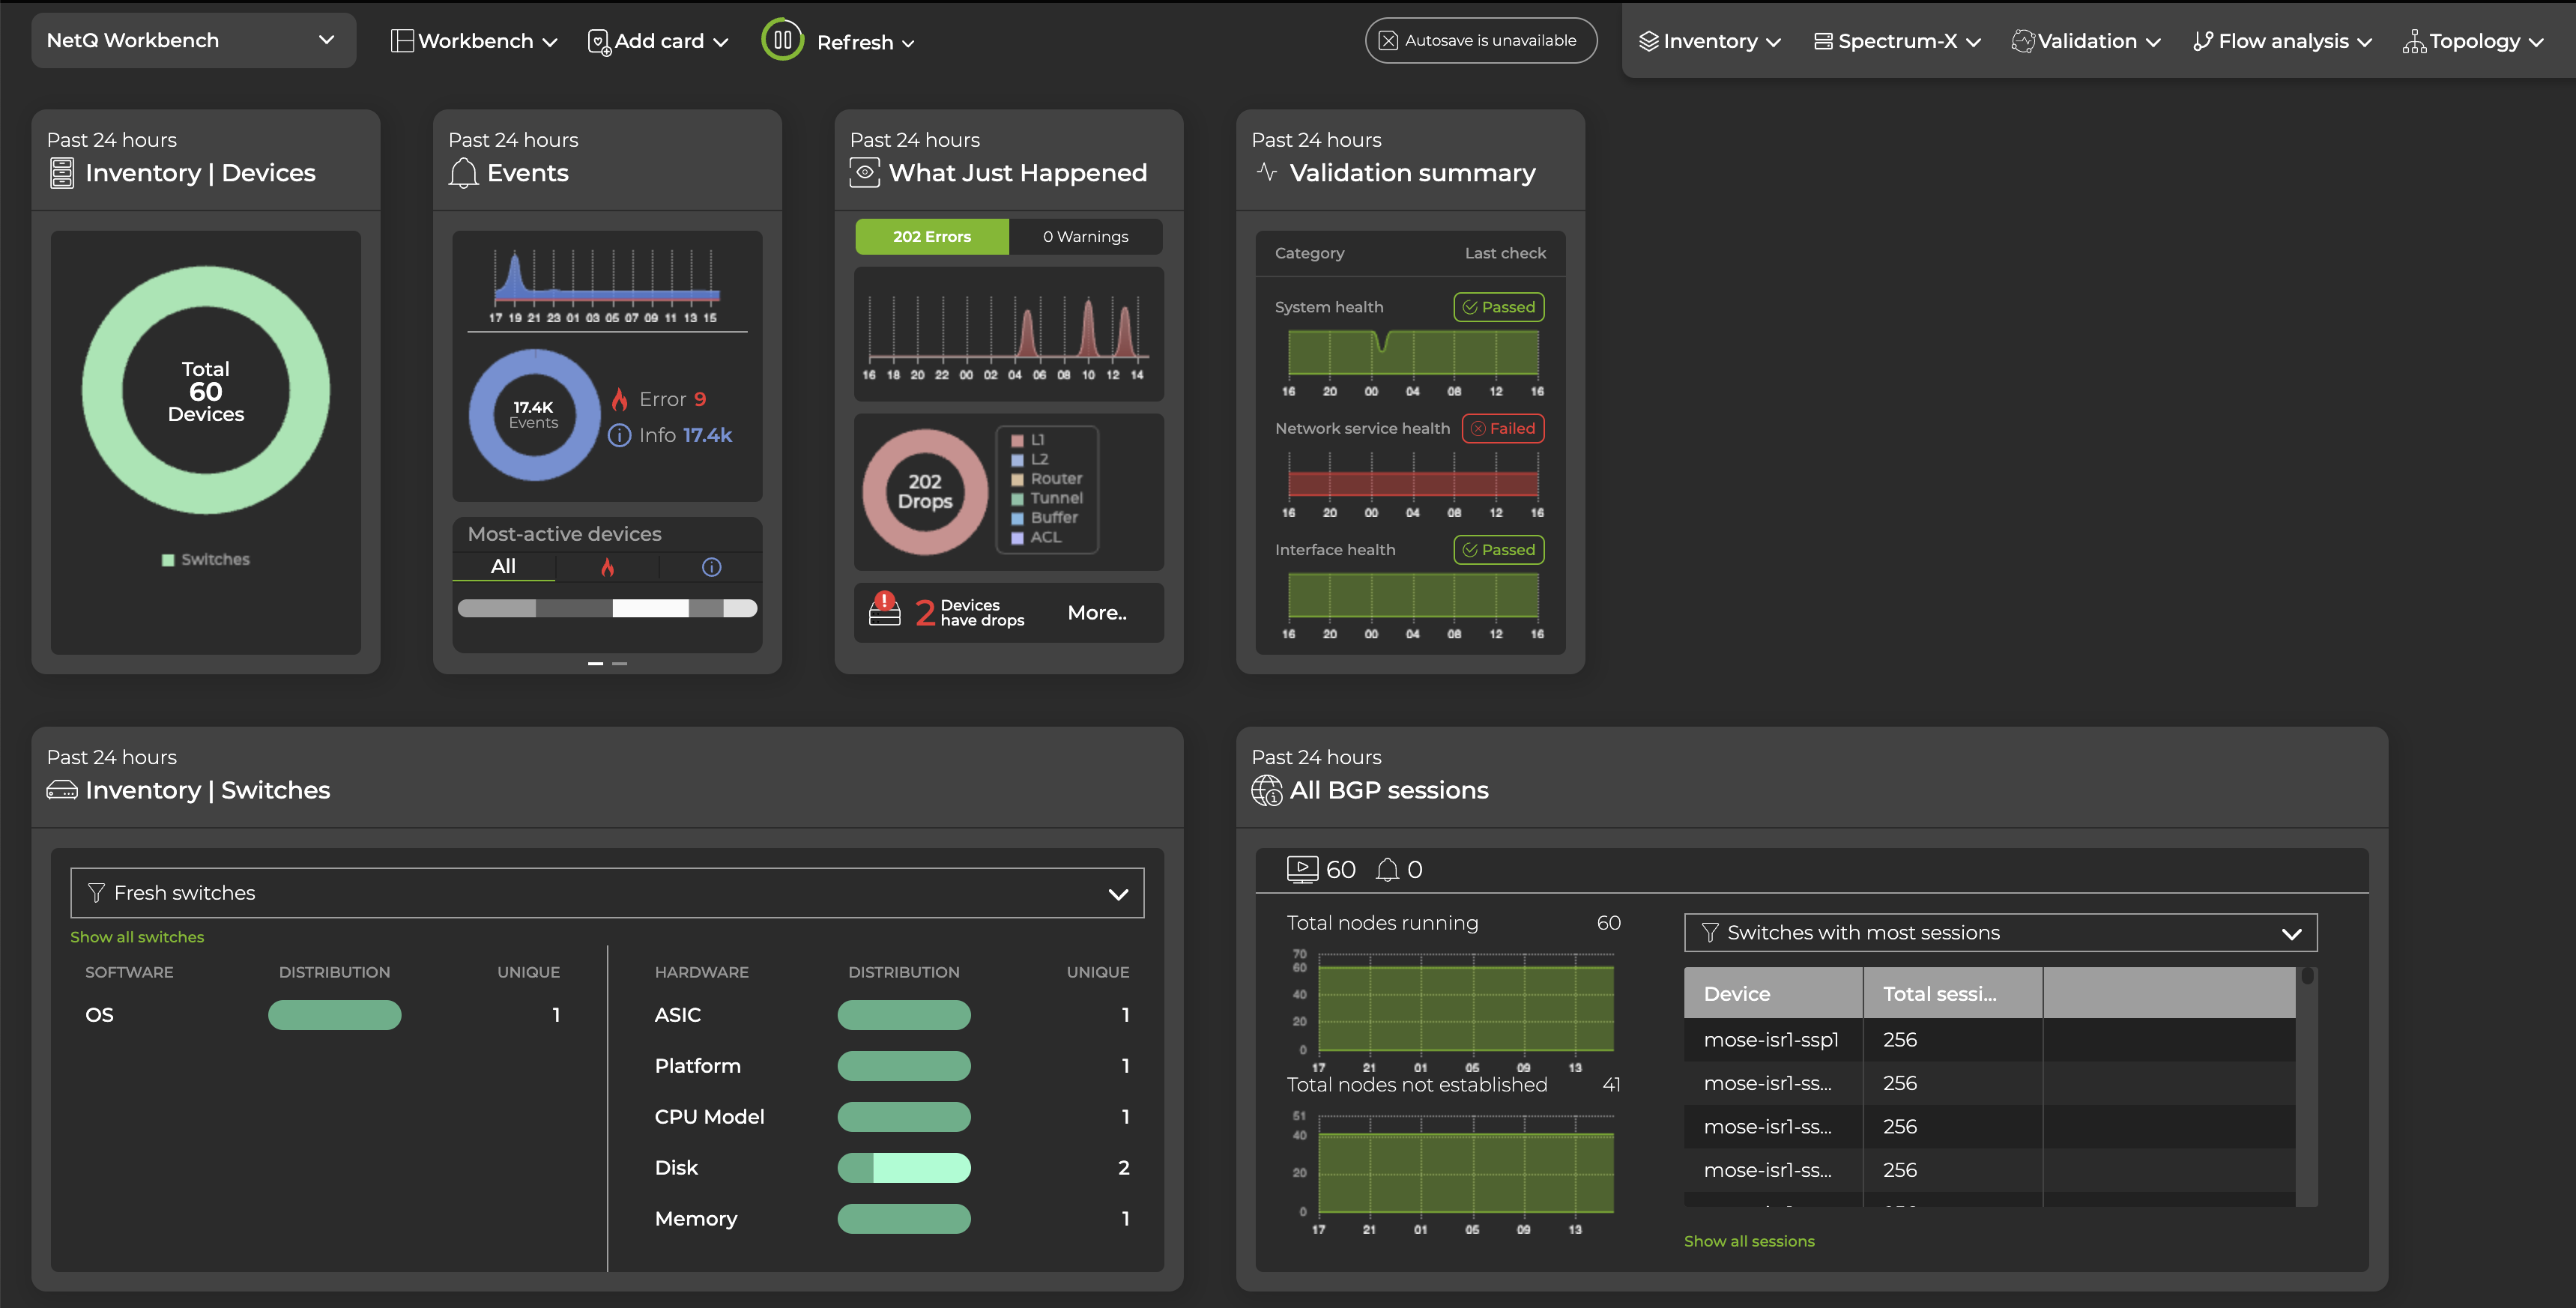
Task: Select the flame tab in Most-active devices
Action: click(608, 567)
